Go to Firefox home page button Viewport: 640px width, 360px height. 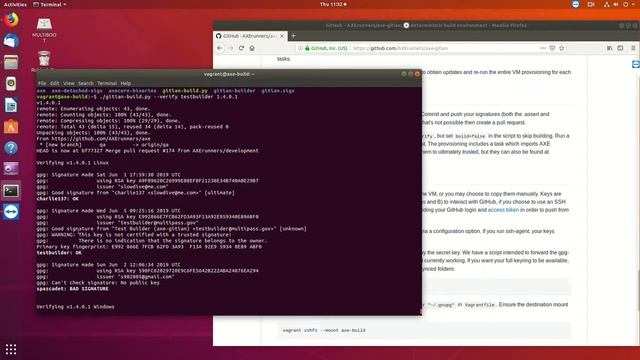pos(252,48)
